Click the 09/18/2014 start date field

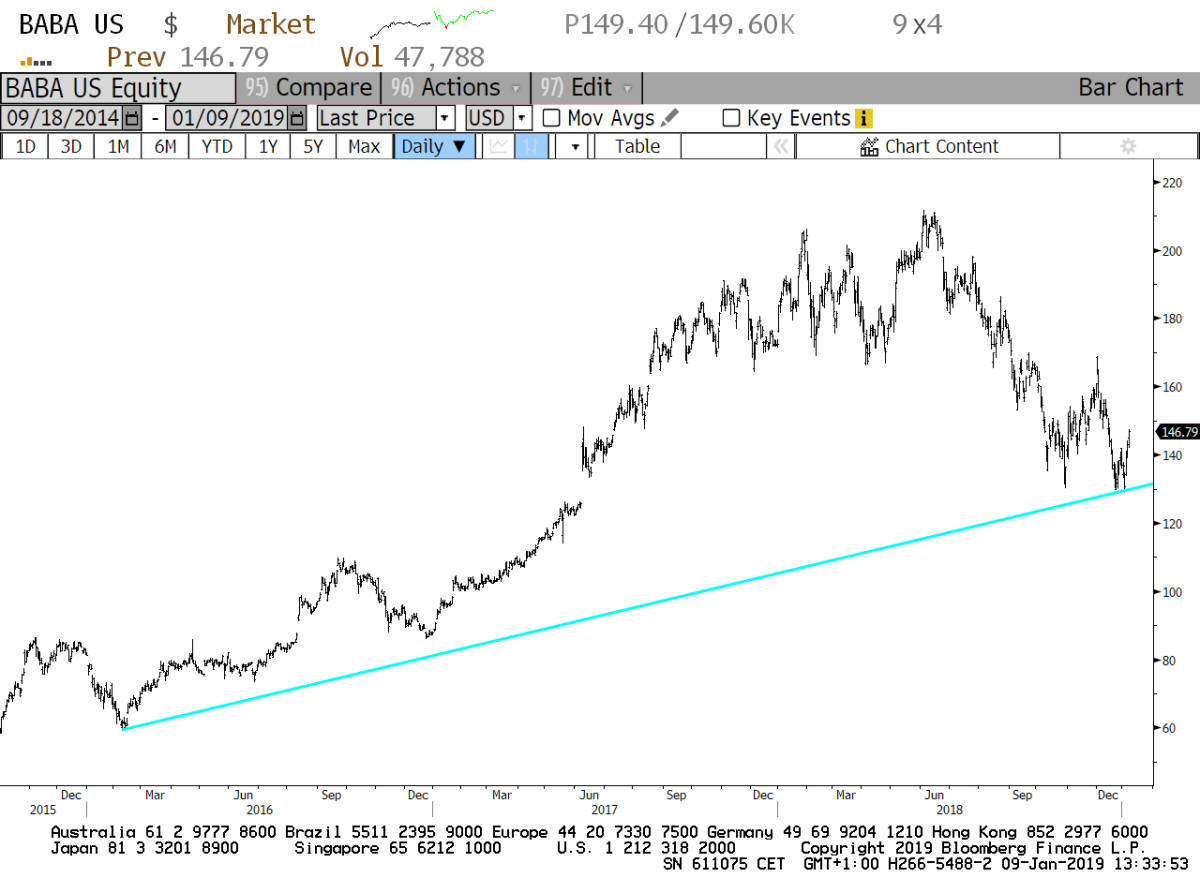tap(62, 118)
